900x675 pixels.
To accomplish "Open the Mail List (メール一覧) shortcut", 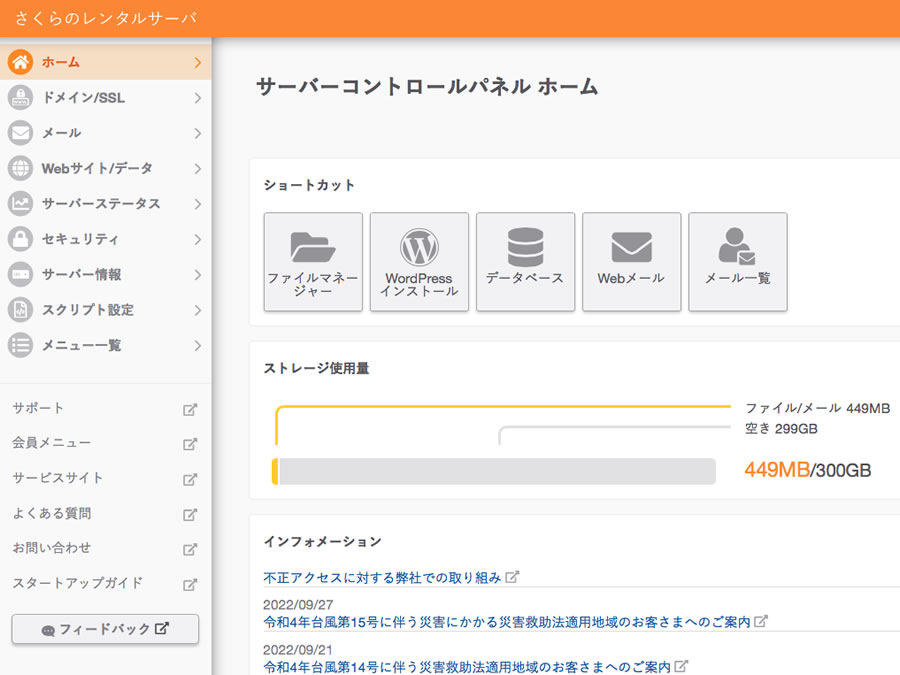I will 738,262.
